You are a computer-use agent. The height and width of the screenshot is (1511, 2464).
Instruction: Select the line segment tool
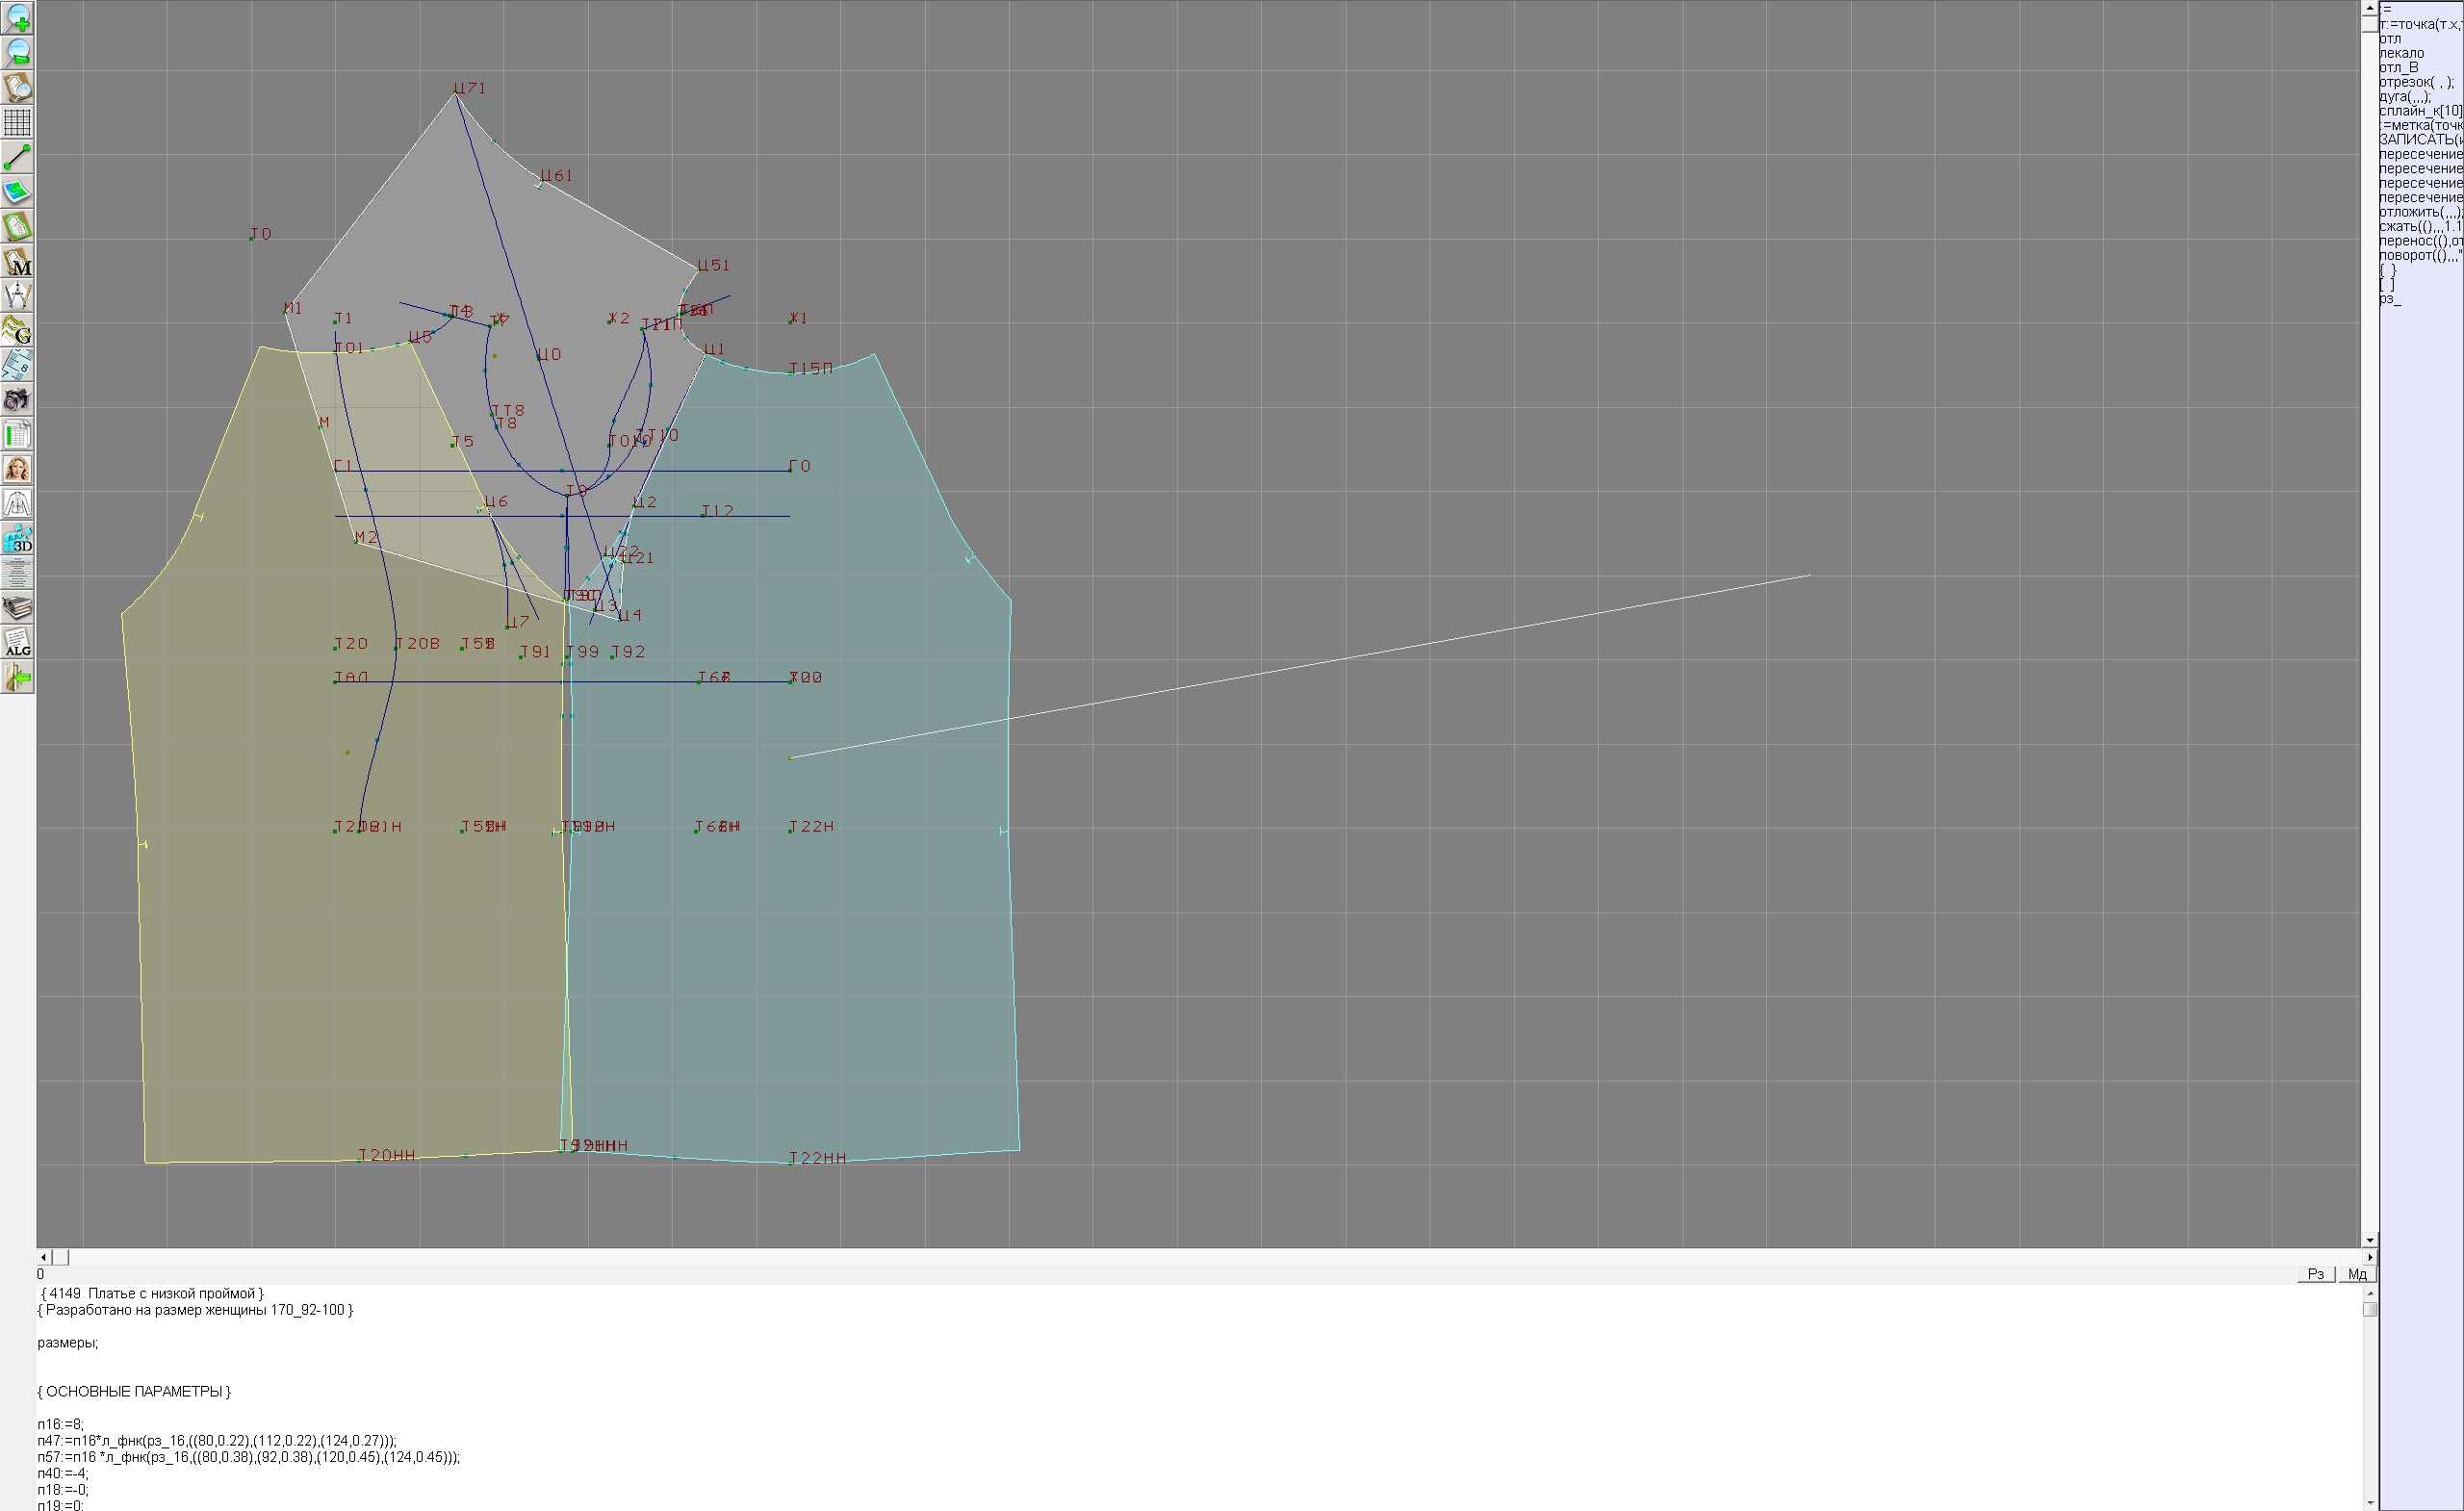pos(17,157)
